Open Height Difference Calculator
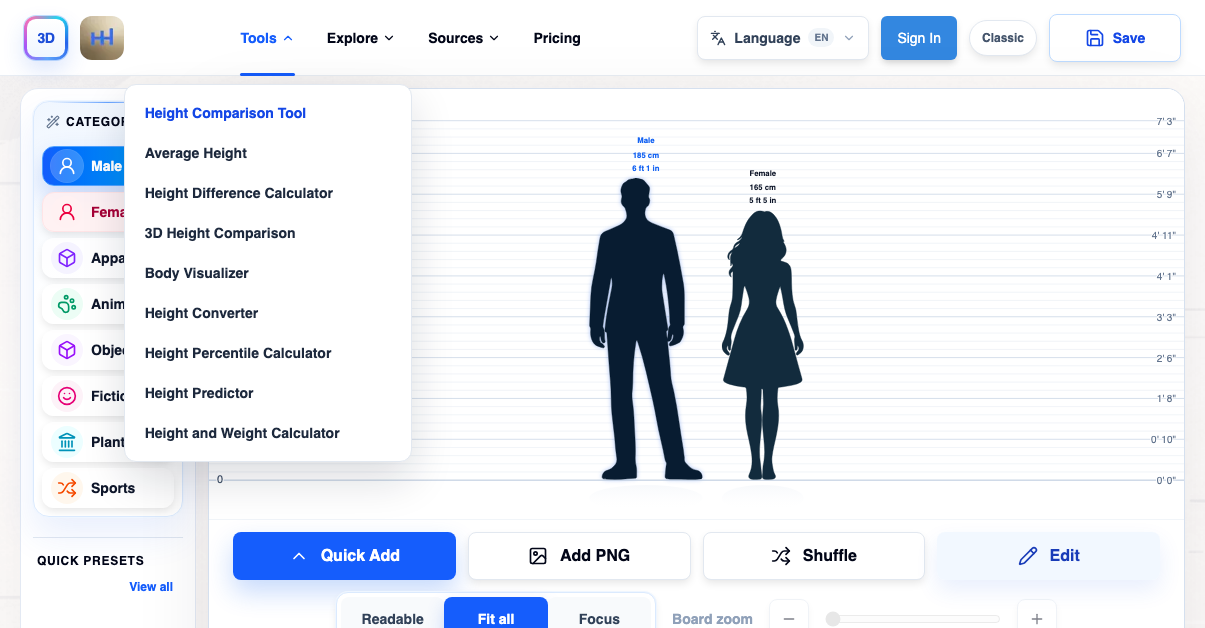The width and height of the screenshot is (1205, 628). tap(239, 193)
